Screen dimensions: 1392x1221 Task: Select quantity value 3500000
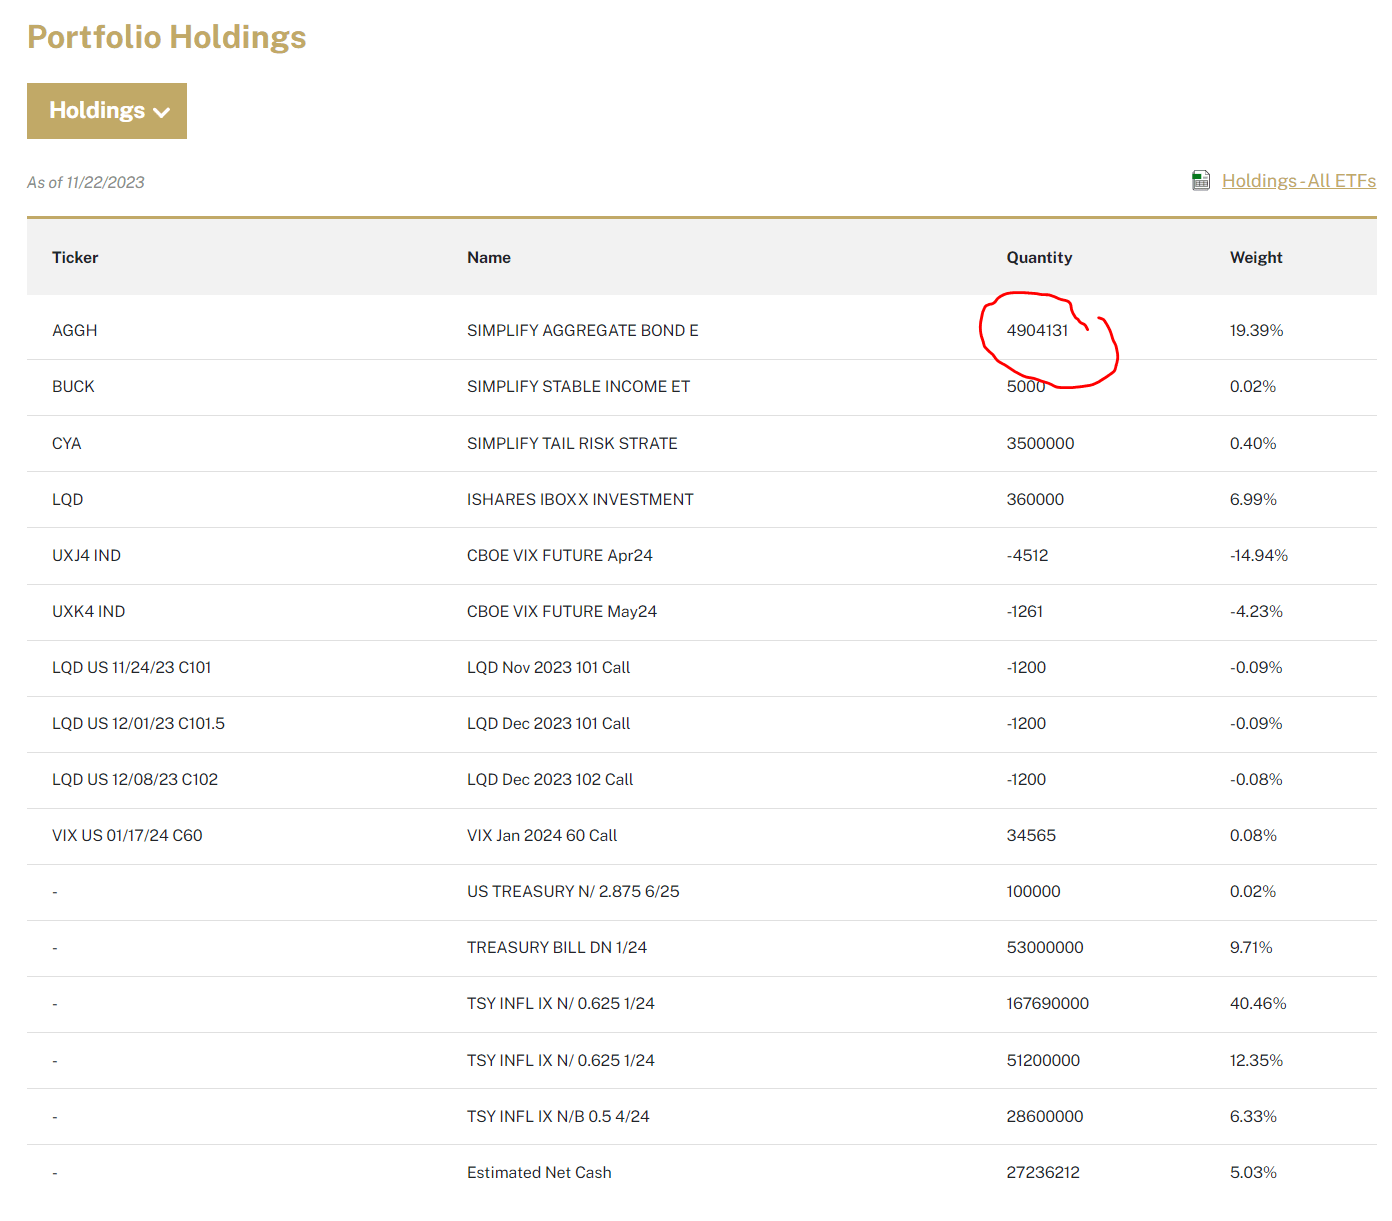[1040, 443]
